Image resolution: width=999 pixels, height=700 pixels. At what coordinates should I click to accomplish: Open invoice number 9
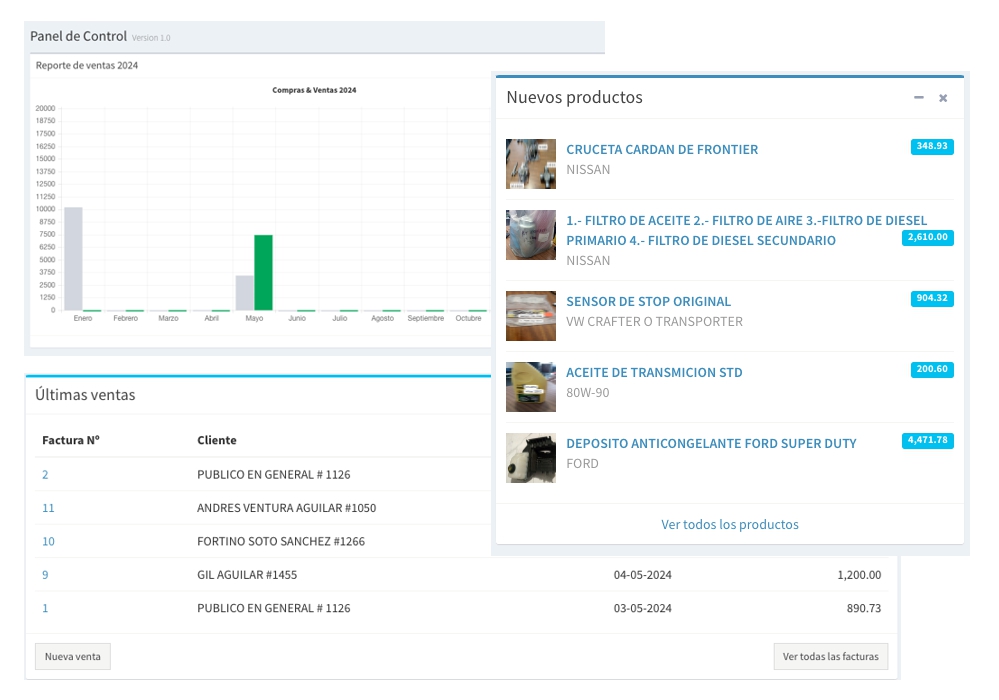45,575
